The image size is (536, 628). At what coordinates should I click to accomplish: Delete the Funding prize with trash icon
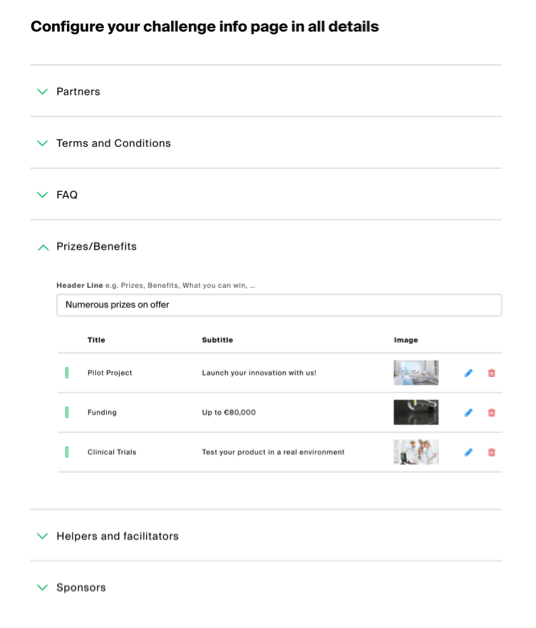(x=492, y=413)
